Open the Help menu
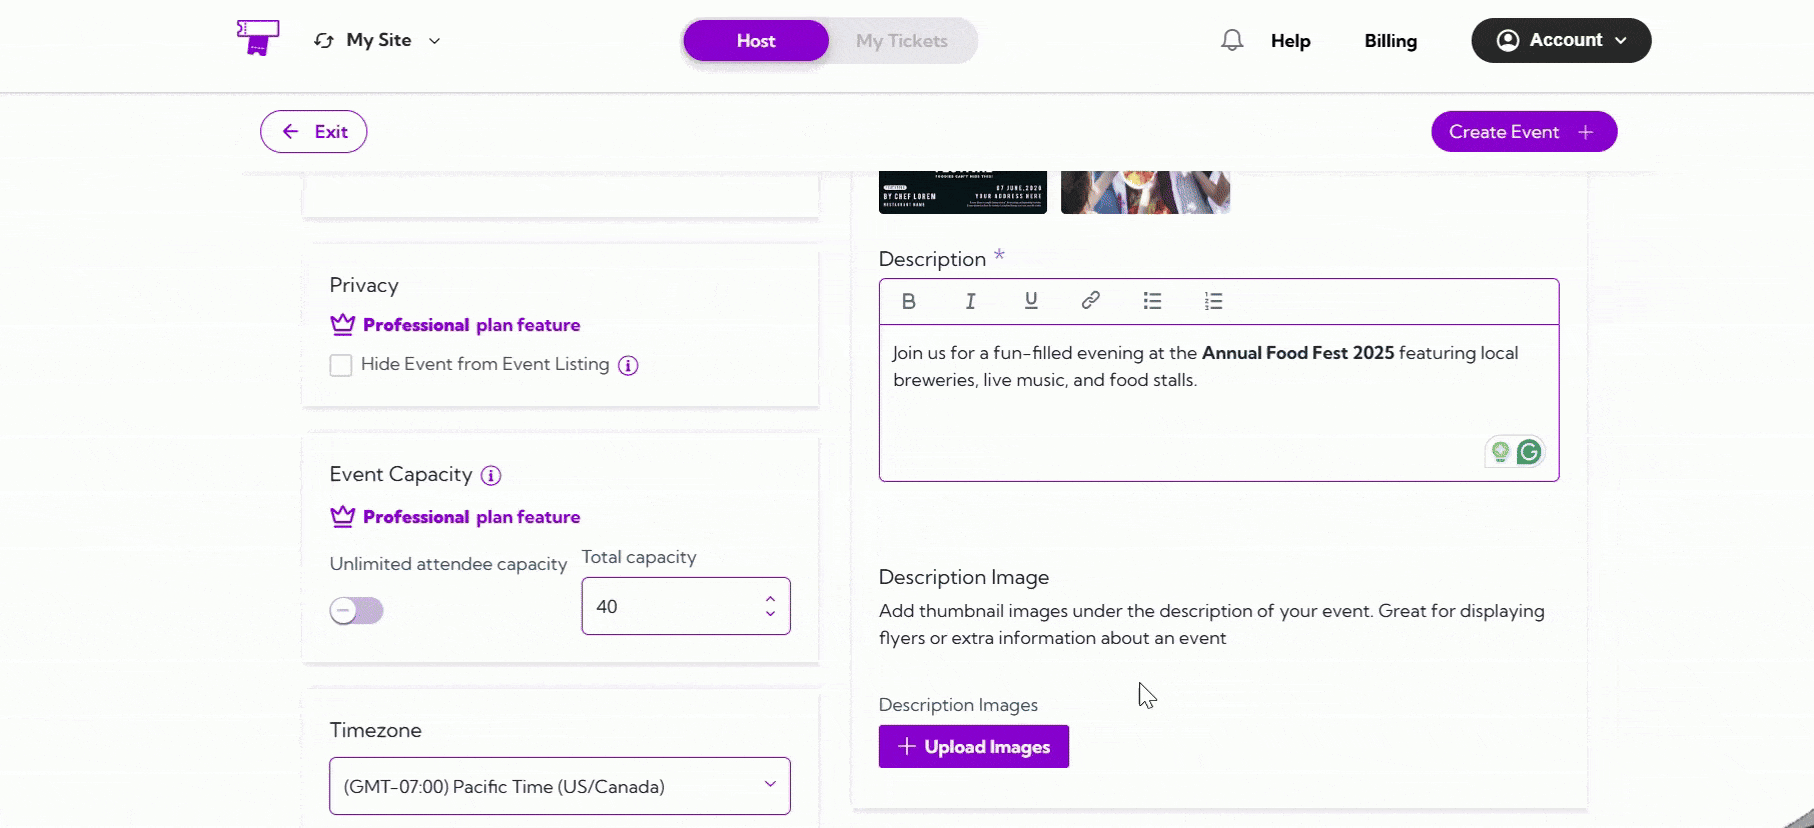 [1291, 41]
